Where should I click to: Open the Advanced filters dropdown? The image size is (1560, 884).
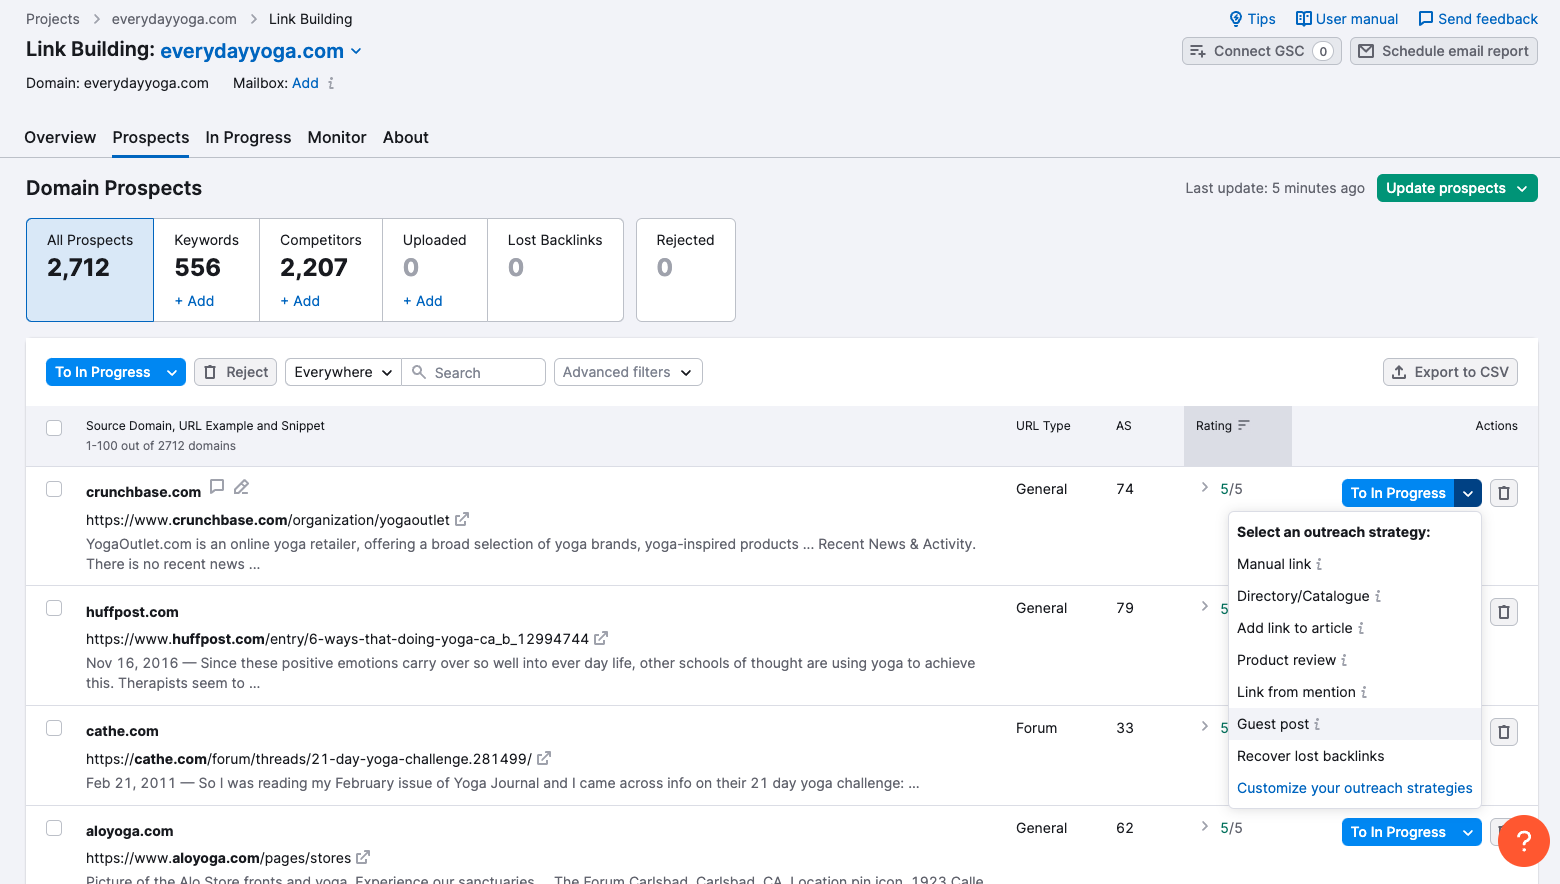point(628,372)
